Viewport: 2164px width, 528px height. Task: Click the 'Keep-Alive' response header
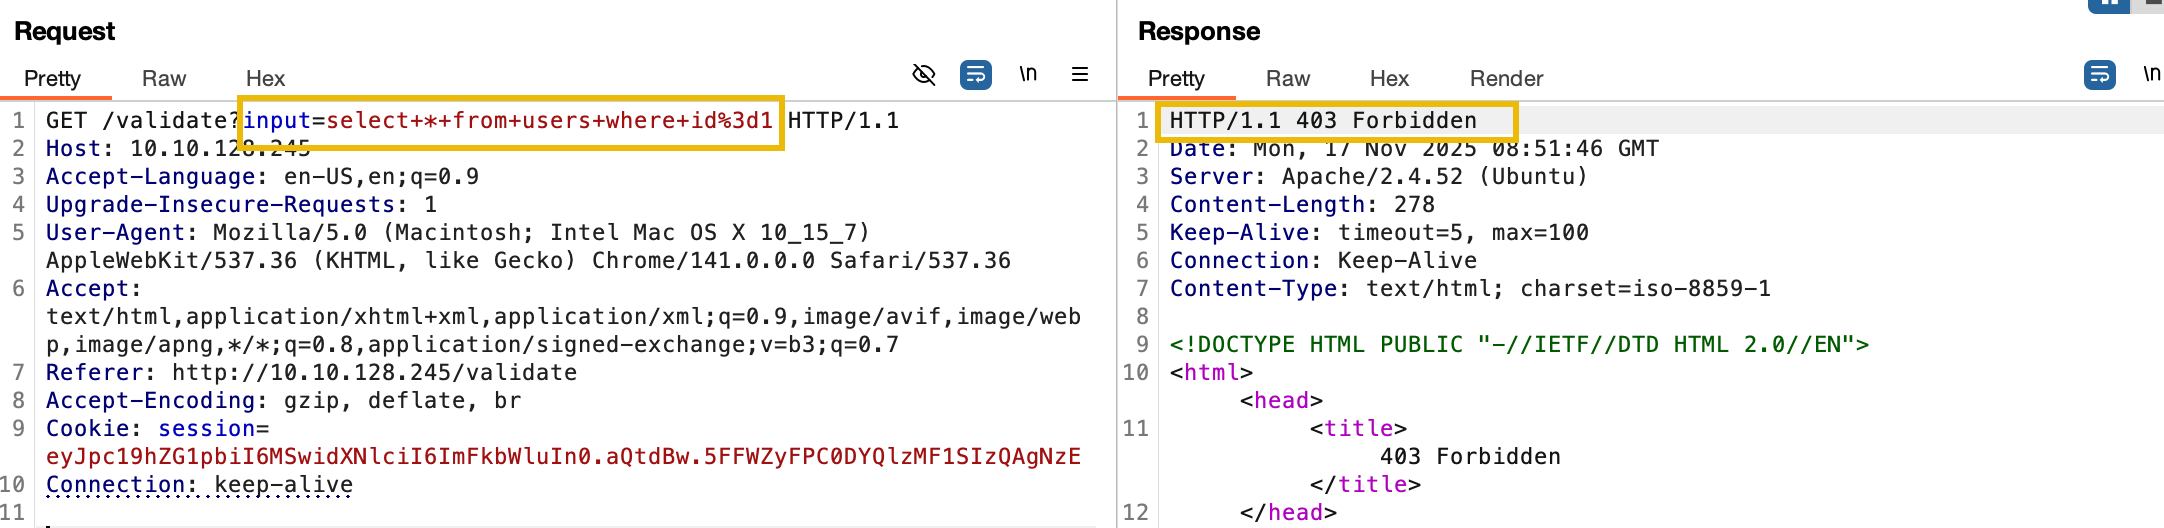click(1240, 232)
